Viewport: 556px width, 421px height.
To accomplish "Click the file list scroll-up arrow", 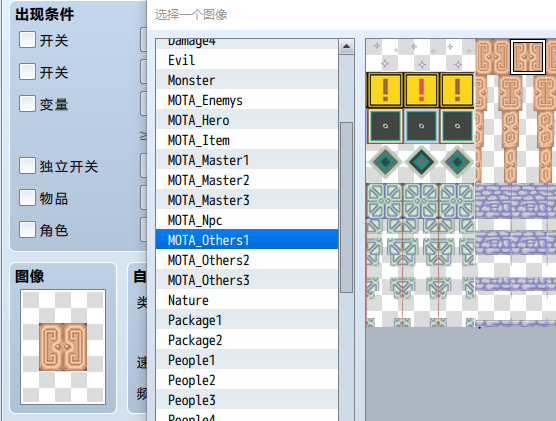I will [x=346, y=46].
